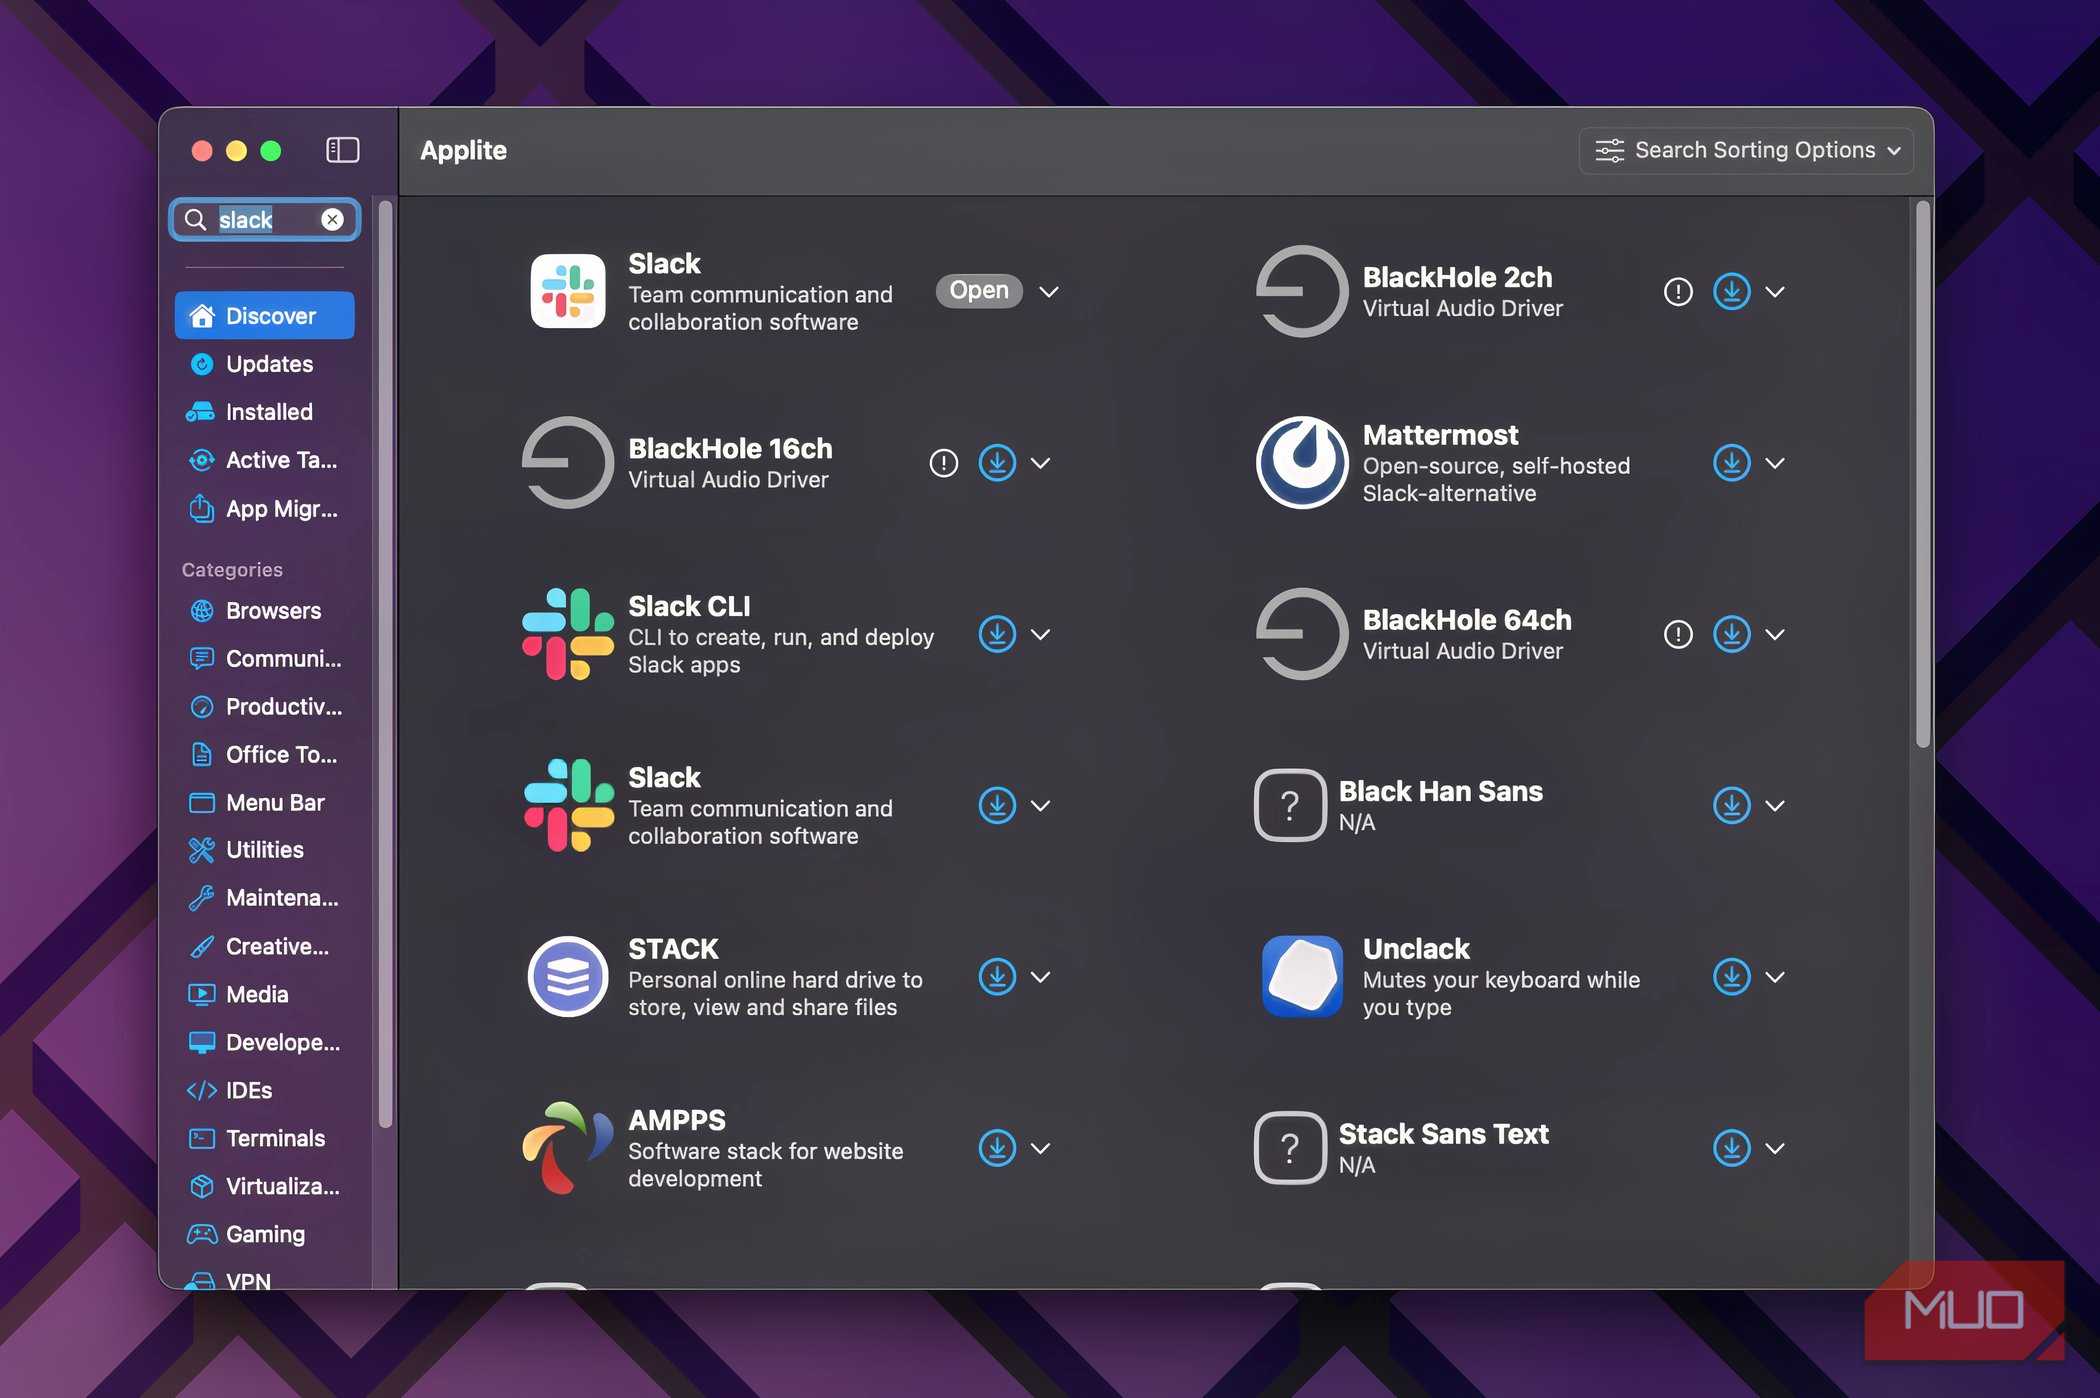The width and height of the screenshot is (2100, 1398).
Task: Download BlackHole 2ch
Action: pyautogui.click(x=1732, y=292)
